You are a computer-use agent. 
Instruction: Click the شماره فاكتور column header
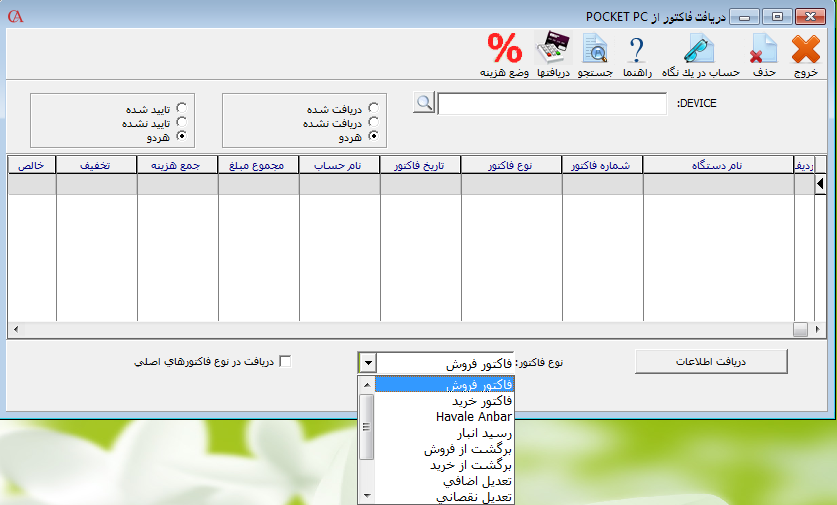click(601, 165)
